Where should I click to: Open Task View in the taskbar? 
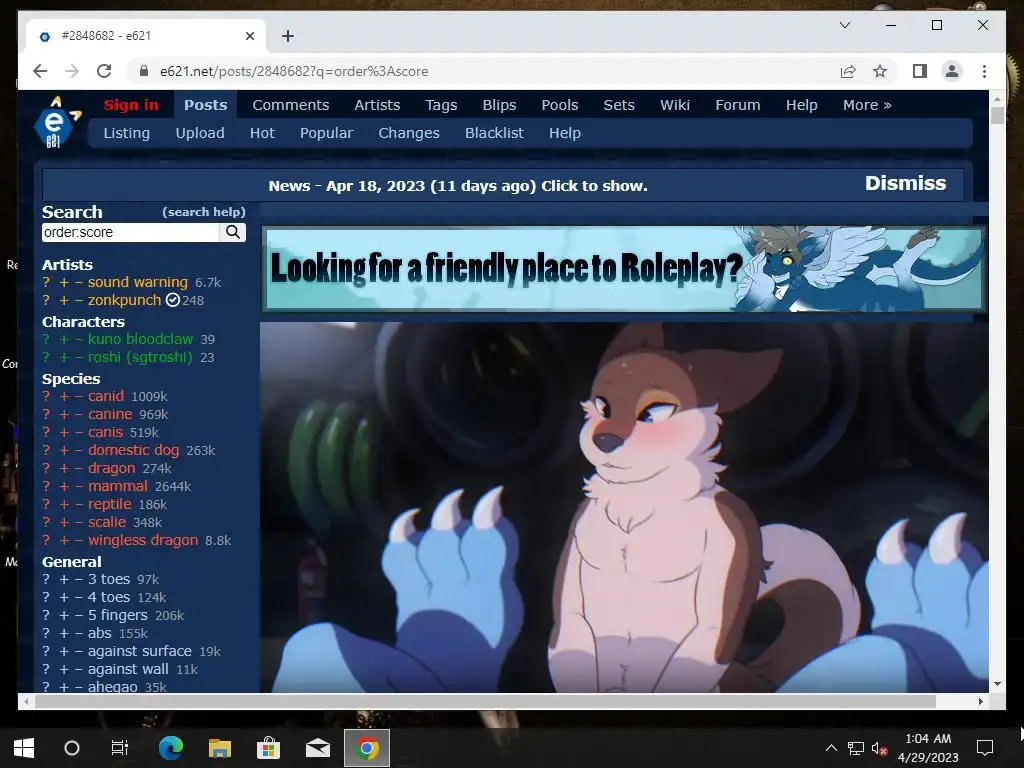(x=120, y=748)
